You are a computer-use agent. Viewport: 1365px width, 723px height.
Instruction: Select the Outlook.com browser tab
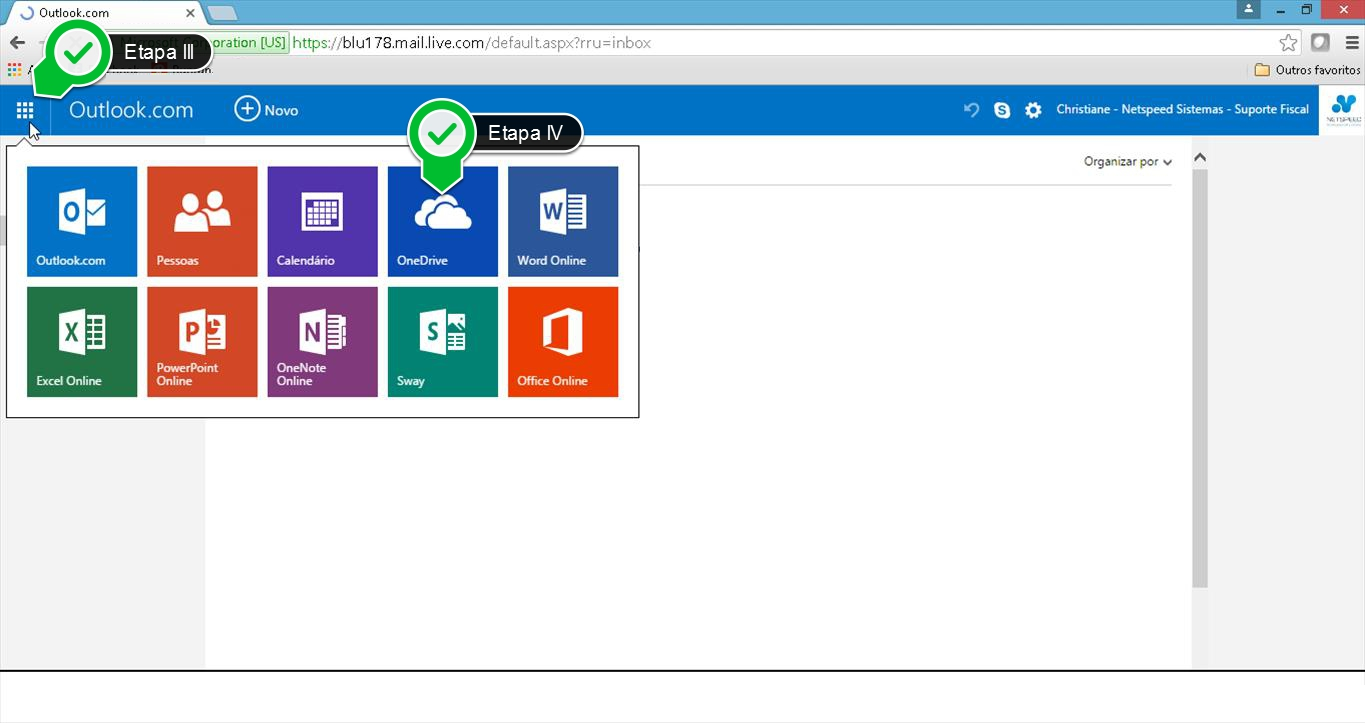[105, 13]
